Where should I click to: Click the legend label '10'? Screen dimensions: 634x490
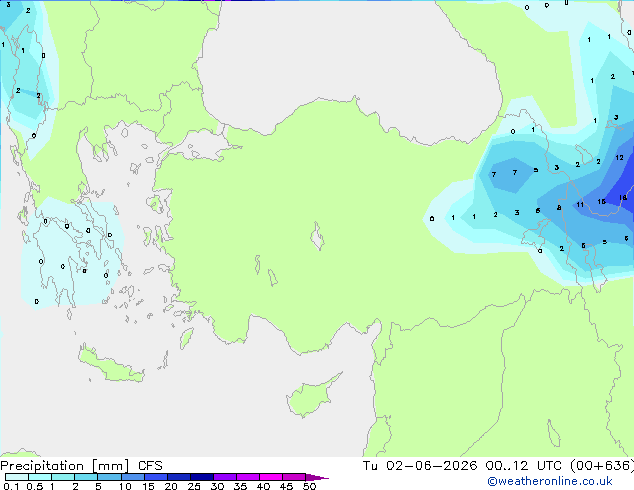coord(125,486)
